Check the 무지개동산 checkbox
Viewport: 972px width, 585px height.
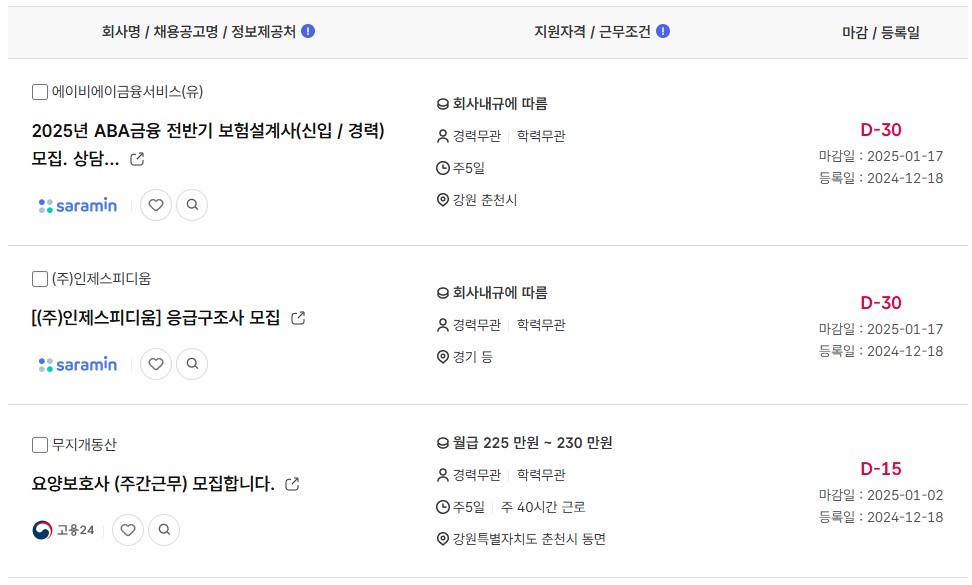click(x=40, y=445)
